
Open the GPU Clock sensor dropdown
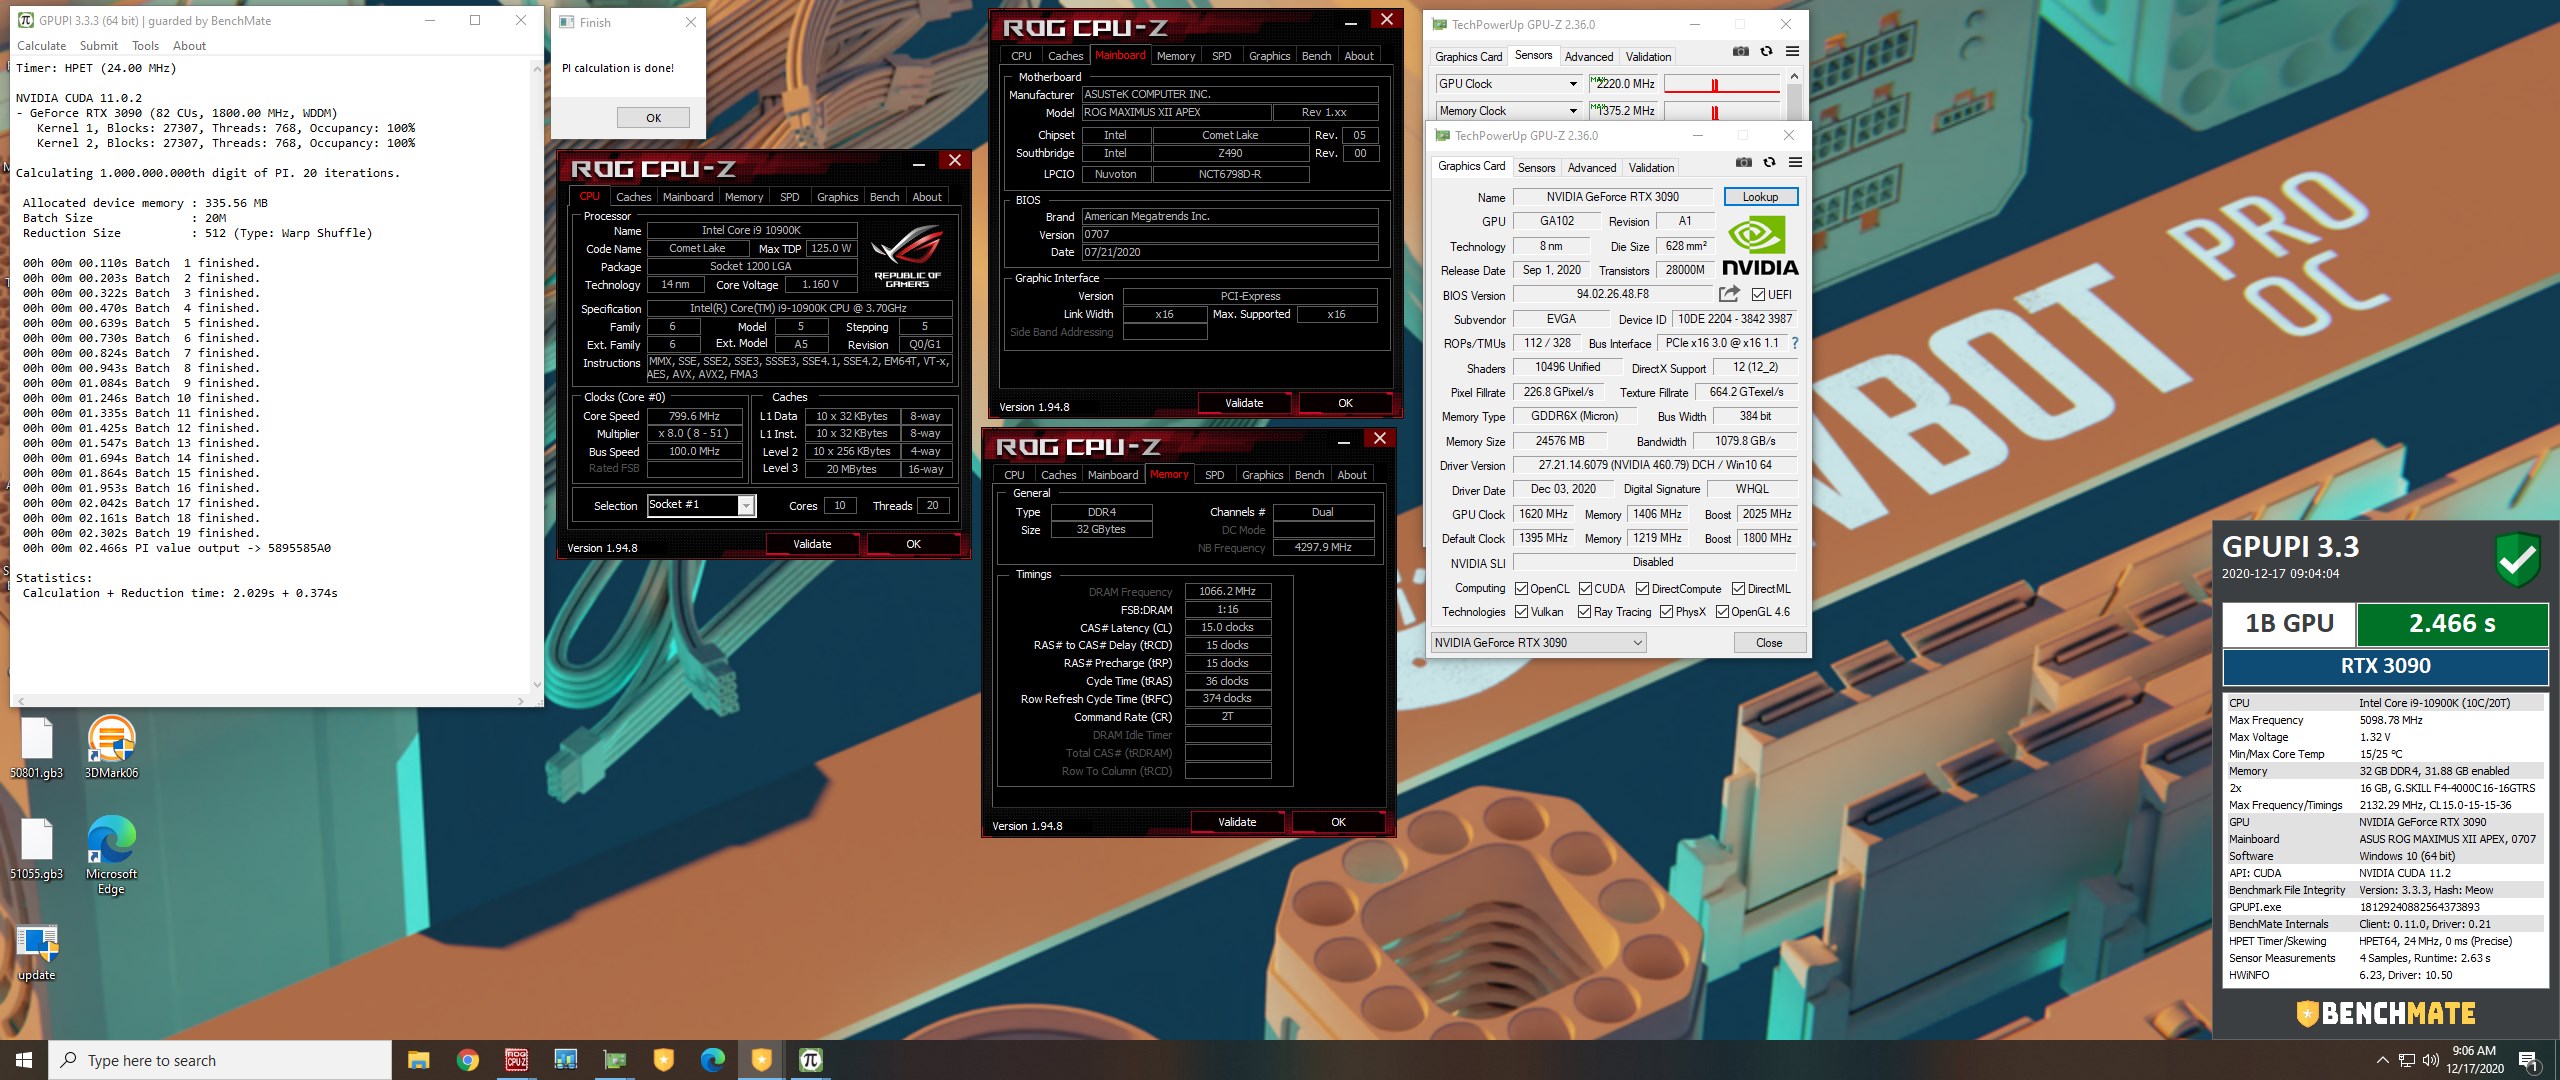click(x=1508, y=84)
